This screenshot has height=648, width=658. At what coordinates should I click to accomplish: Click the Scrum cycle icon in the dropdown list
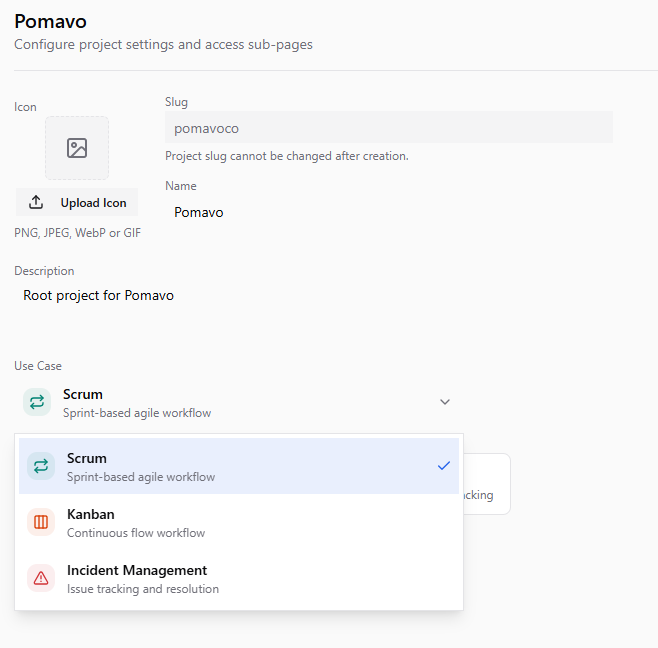[41, 466]
